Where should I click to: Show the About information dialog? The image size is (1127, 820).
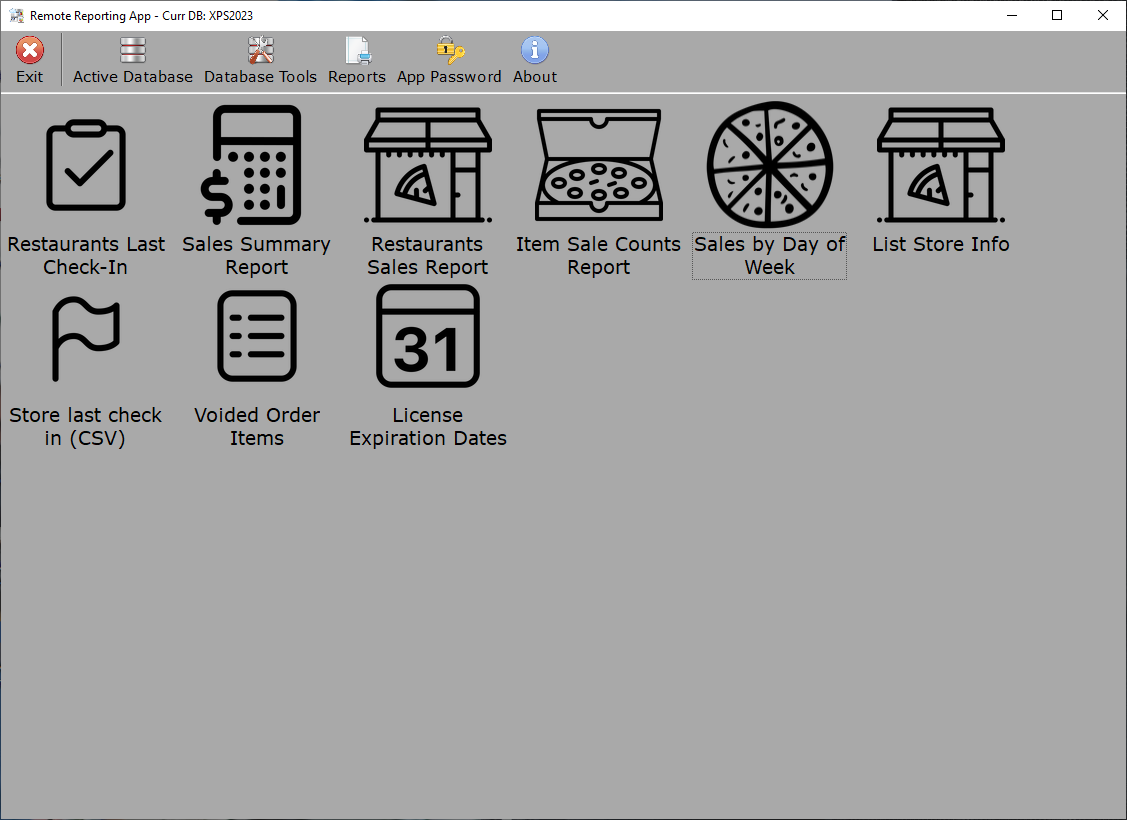[535, 61]
